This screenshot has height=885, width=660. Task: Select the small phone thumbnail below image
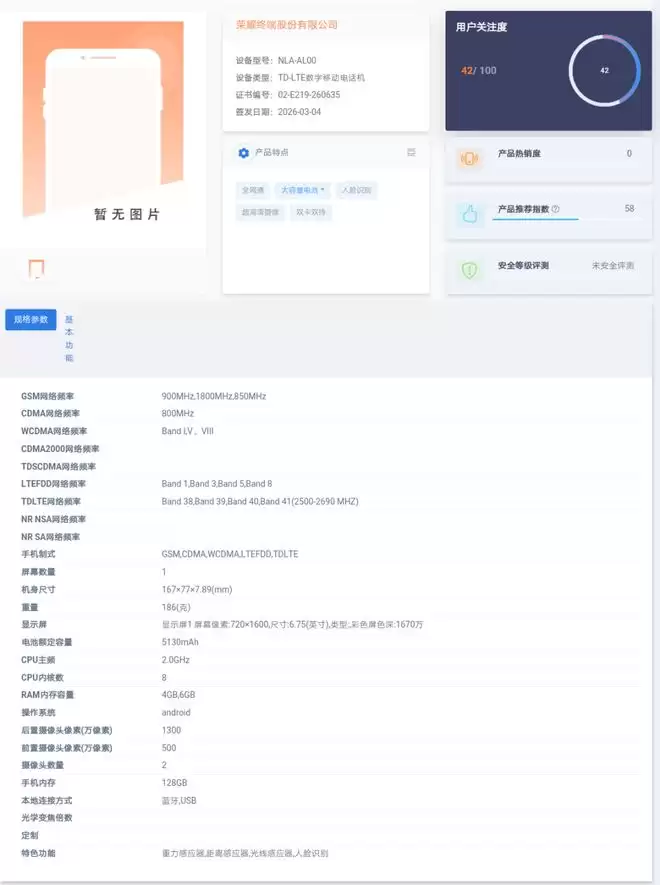(37, 269)
